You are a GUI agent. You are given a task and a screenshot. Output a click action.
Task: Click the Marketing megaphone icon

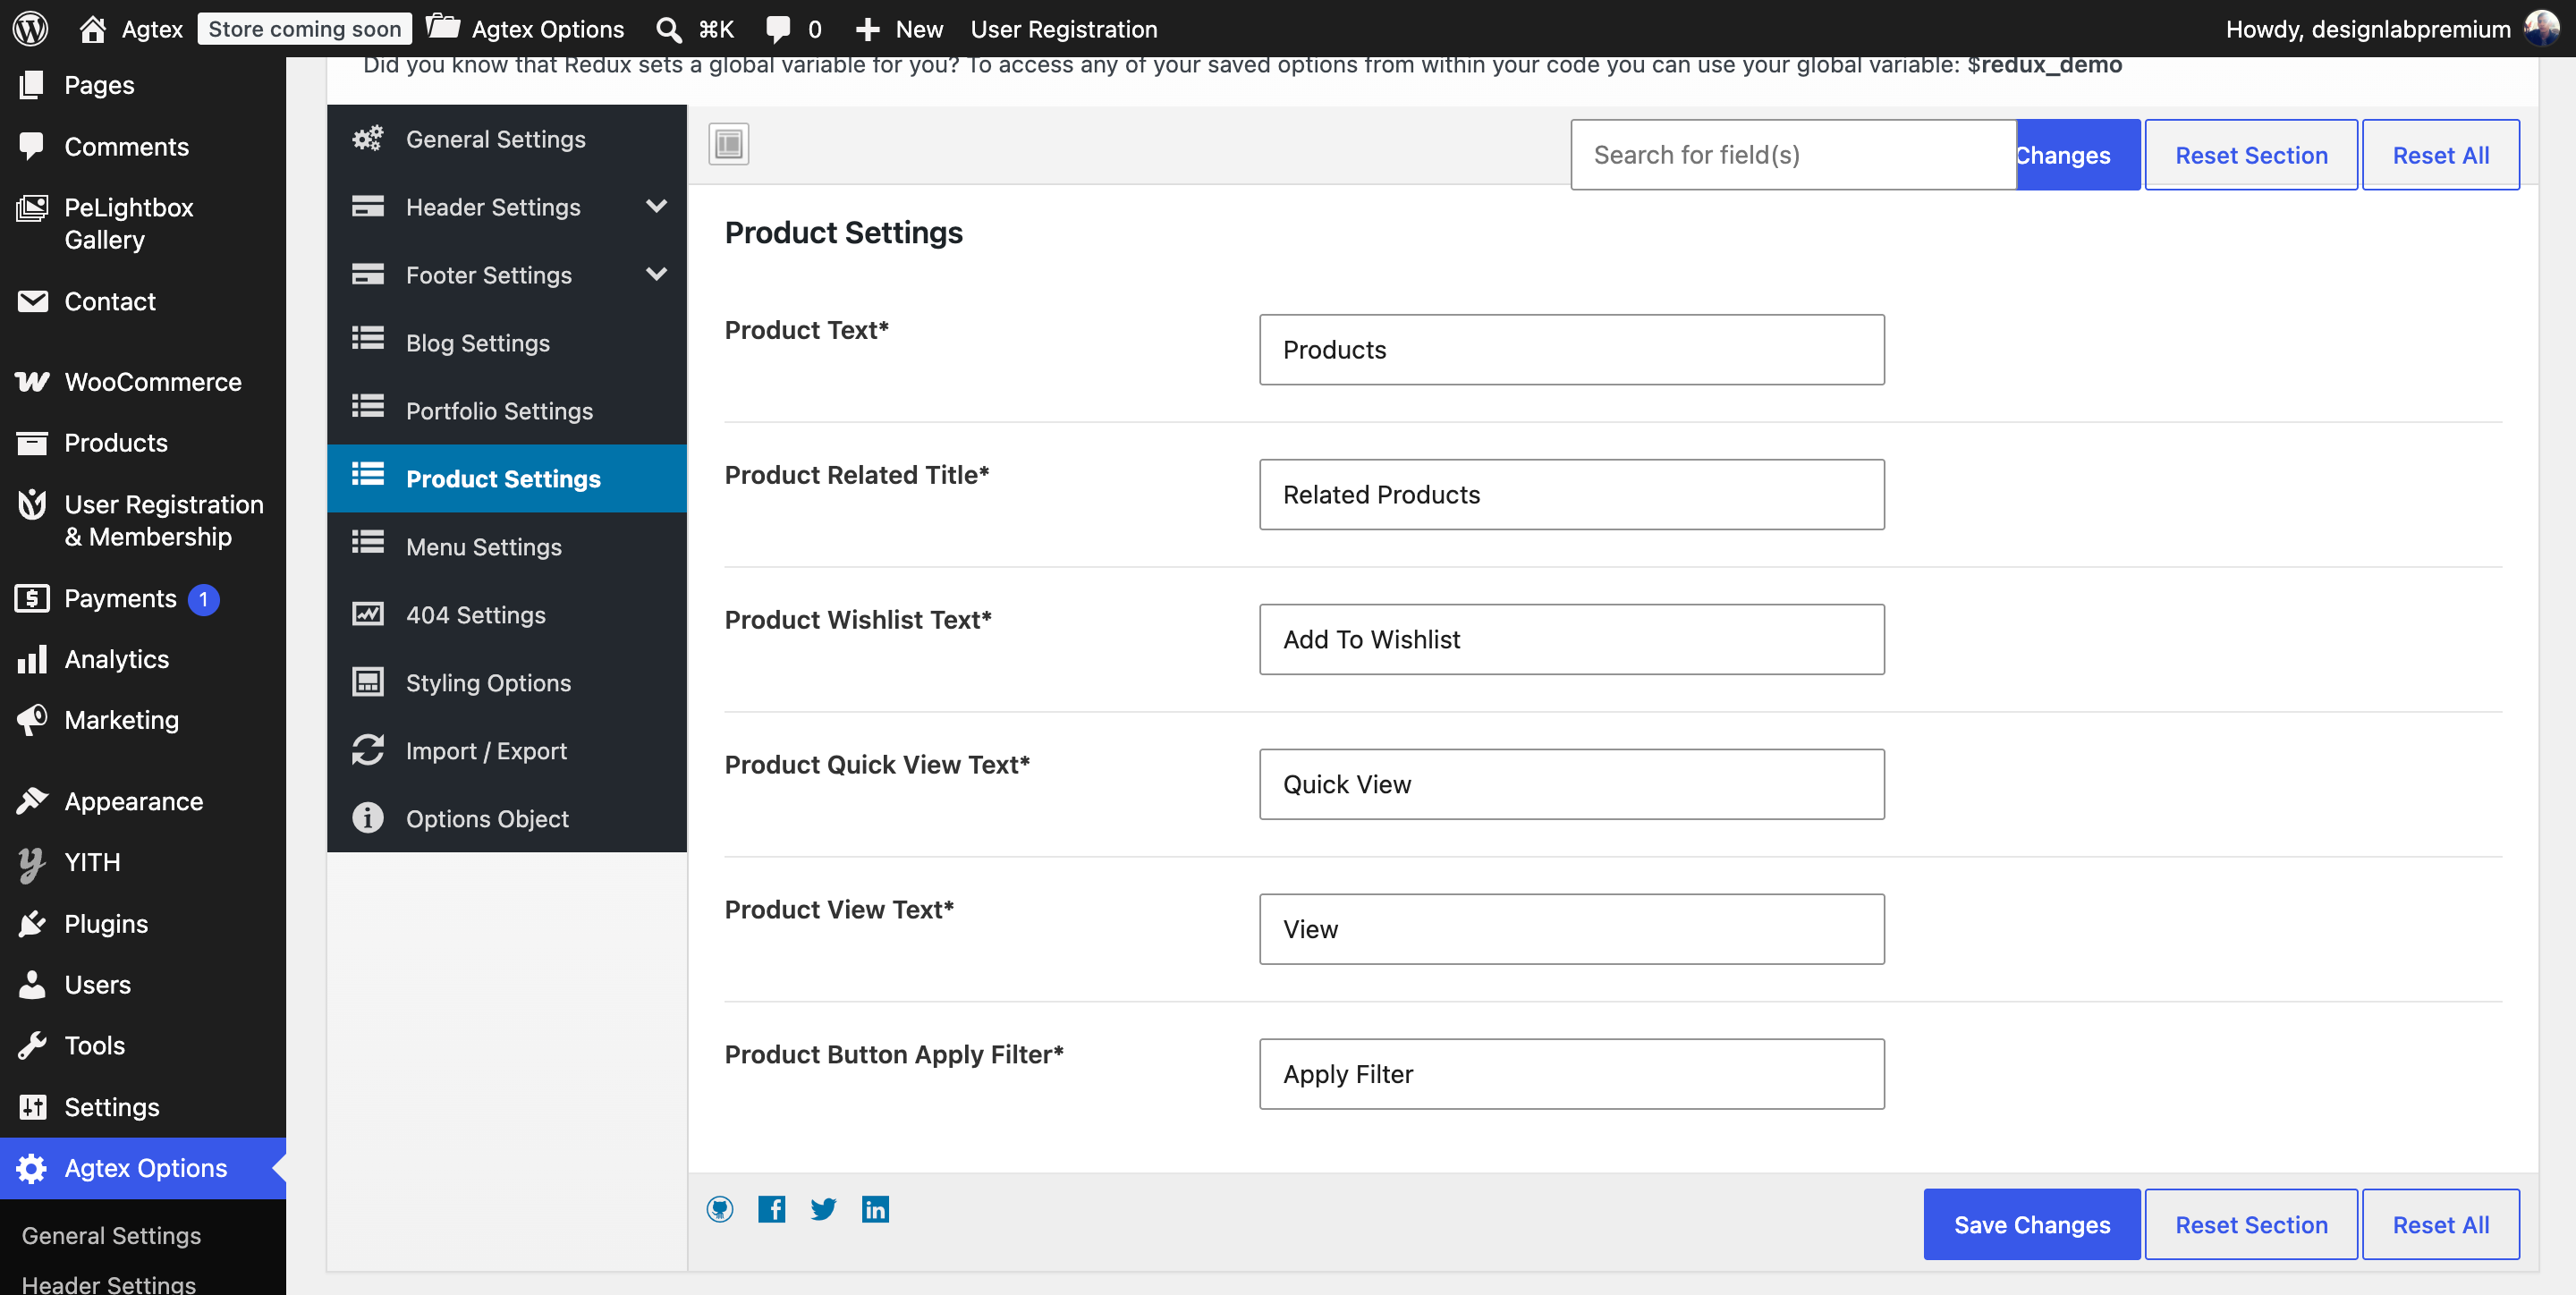(x=32, y=720)
